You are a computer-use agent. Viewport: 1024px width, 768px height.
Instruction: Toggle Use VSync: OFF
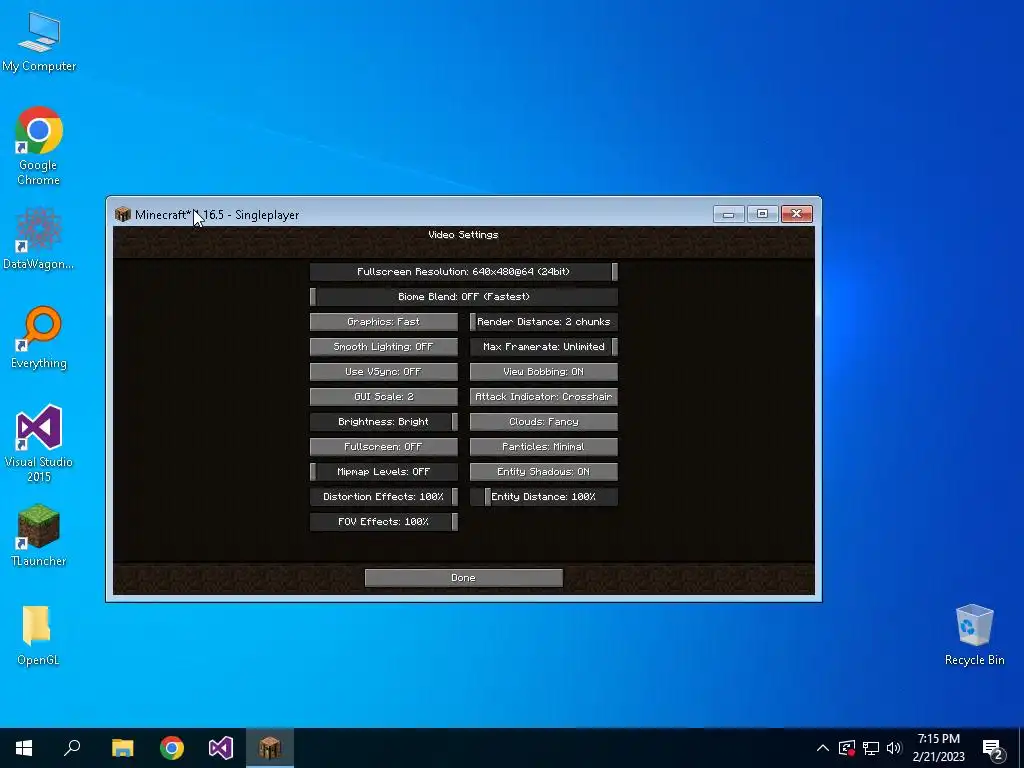point(383,372)
